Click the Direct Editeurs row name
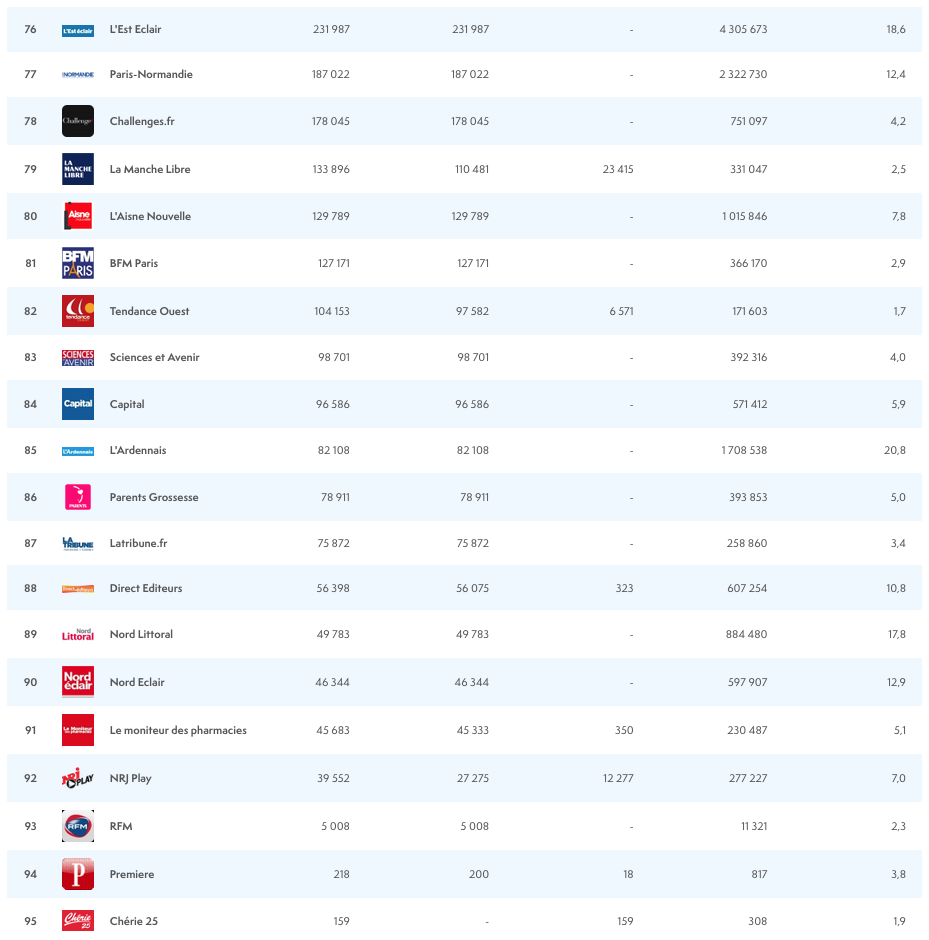 (146, 588)
